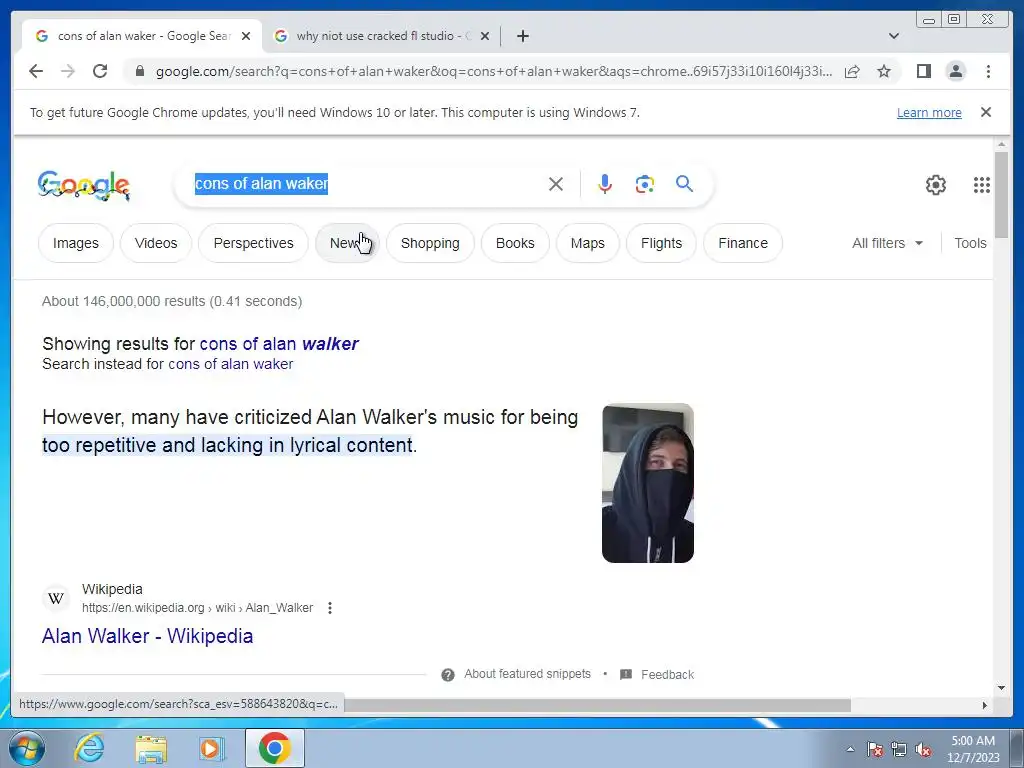Switch to the Finance filter
Image resolution: width=1024 pixels, height=768 pixels.
click(x=743, y=243)
